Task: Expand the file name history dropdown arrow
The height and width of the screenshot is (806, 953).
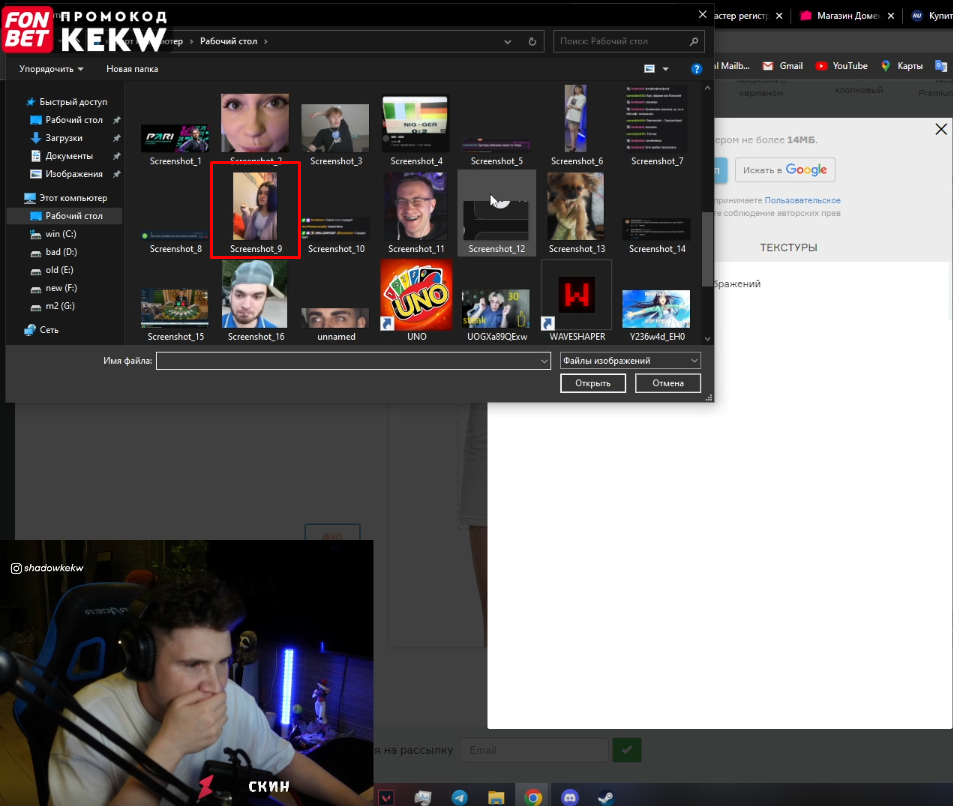Action: click(544, 361)
